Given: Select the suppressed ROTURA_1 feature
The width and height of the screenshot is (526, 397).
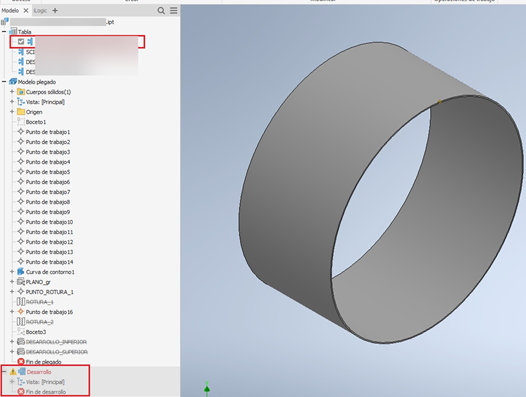Looking at the screenshot, I should click(40, 302).
